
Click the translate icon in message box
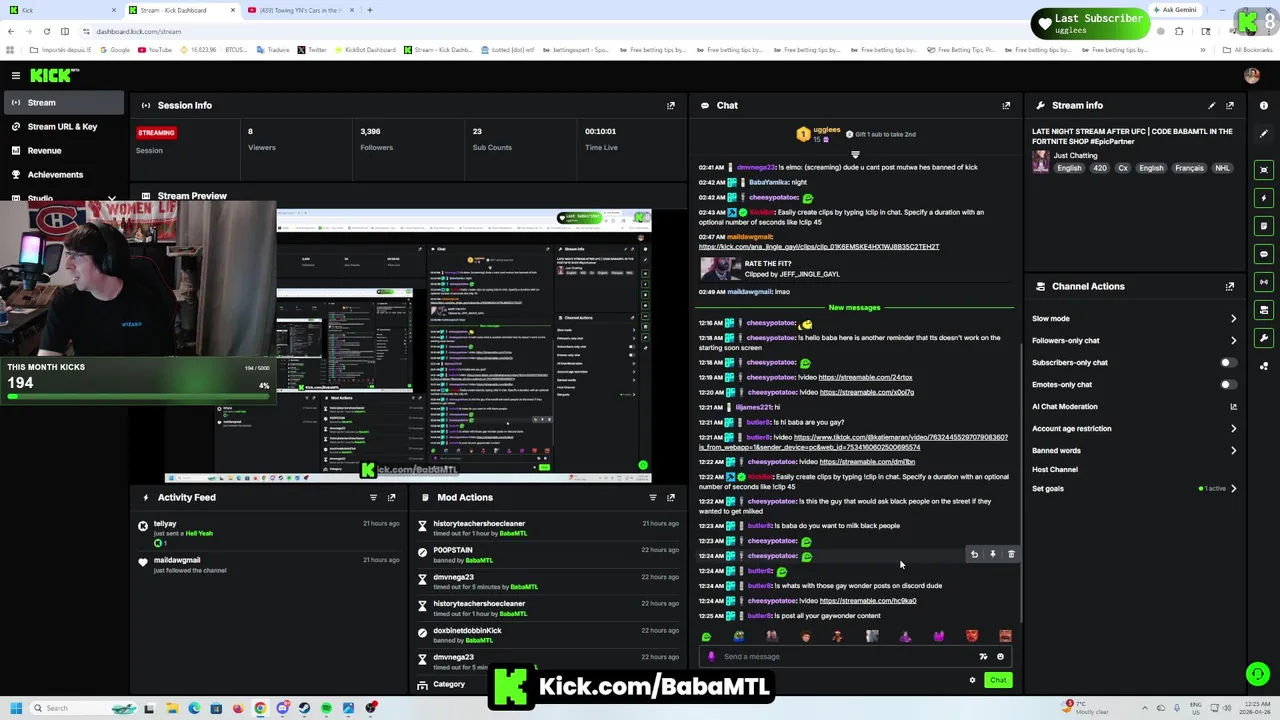(x=983, y=657)
